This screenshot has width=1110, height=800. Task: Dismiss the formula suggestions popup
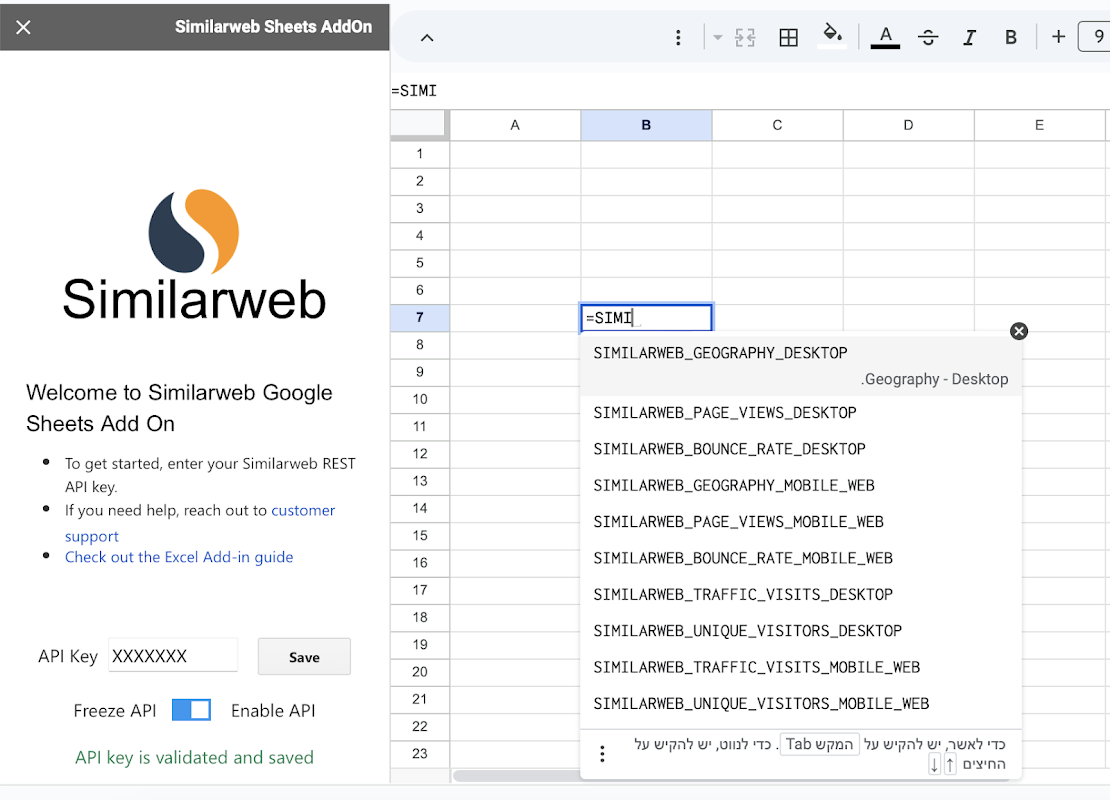(1019, 331)
